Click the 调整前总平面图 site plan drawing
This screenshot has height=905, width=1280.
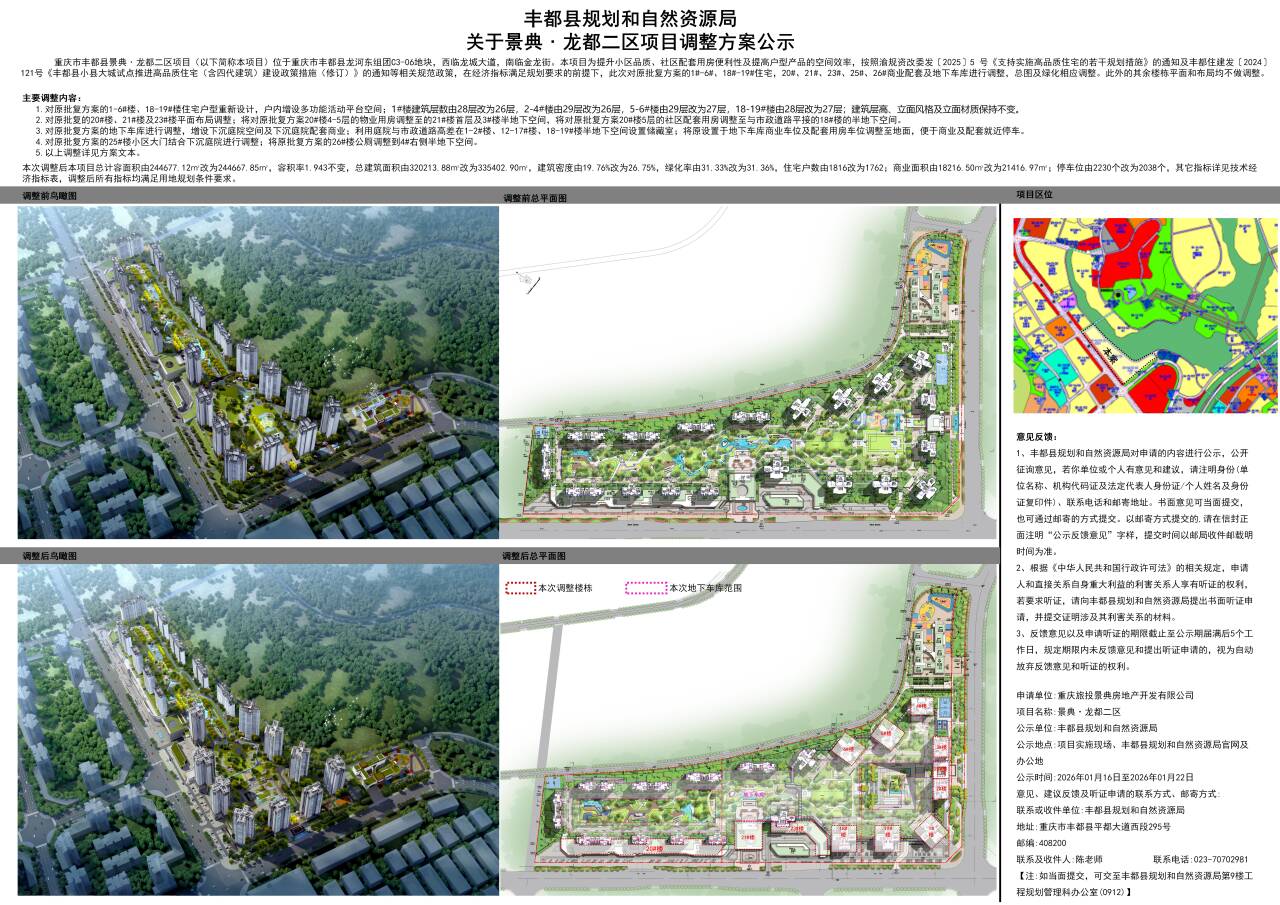click(747, 372)
